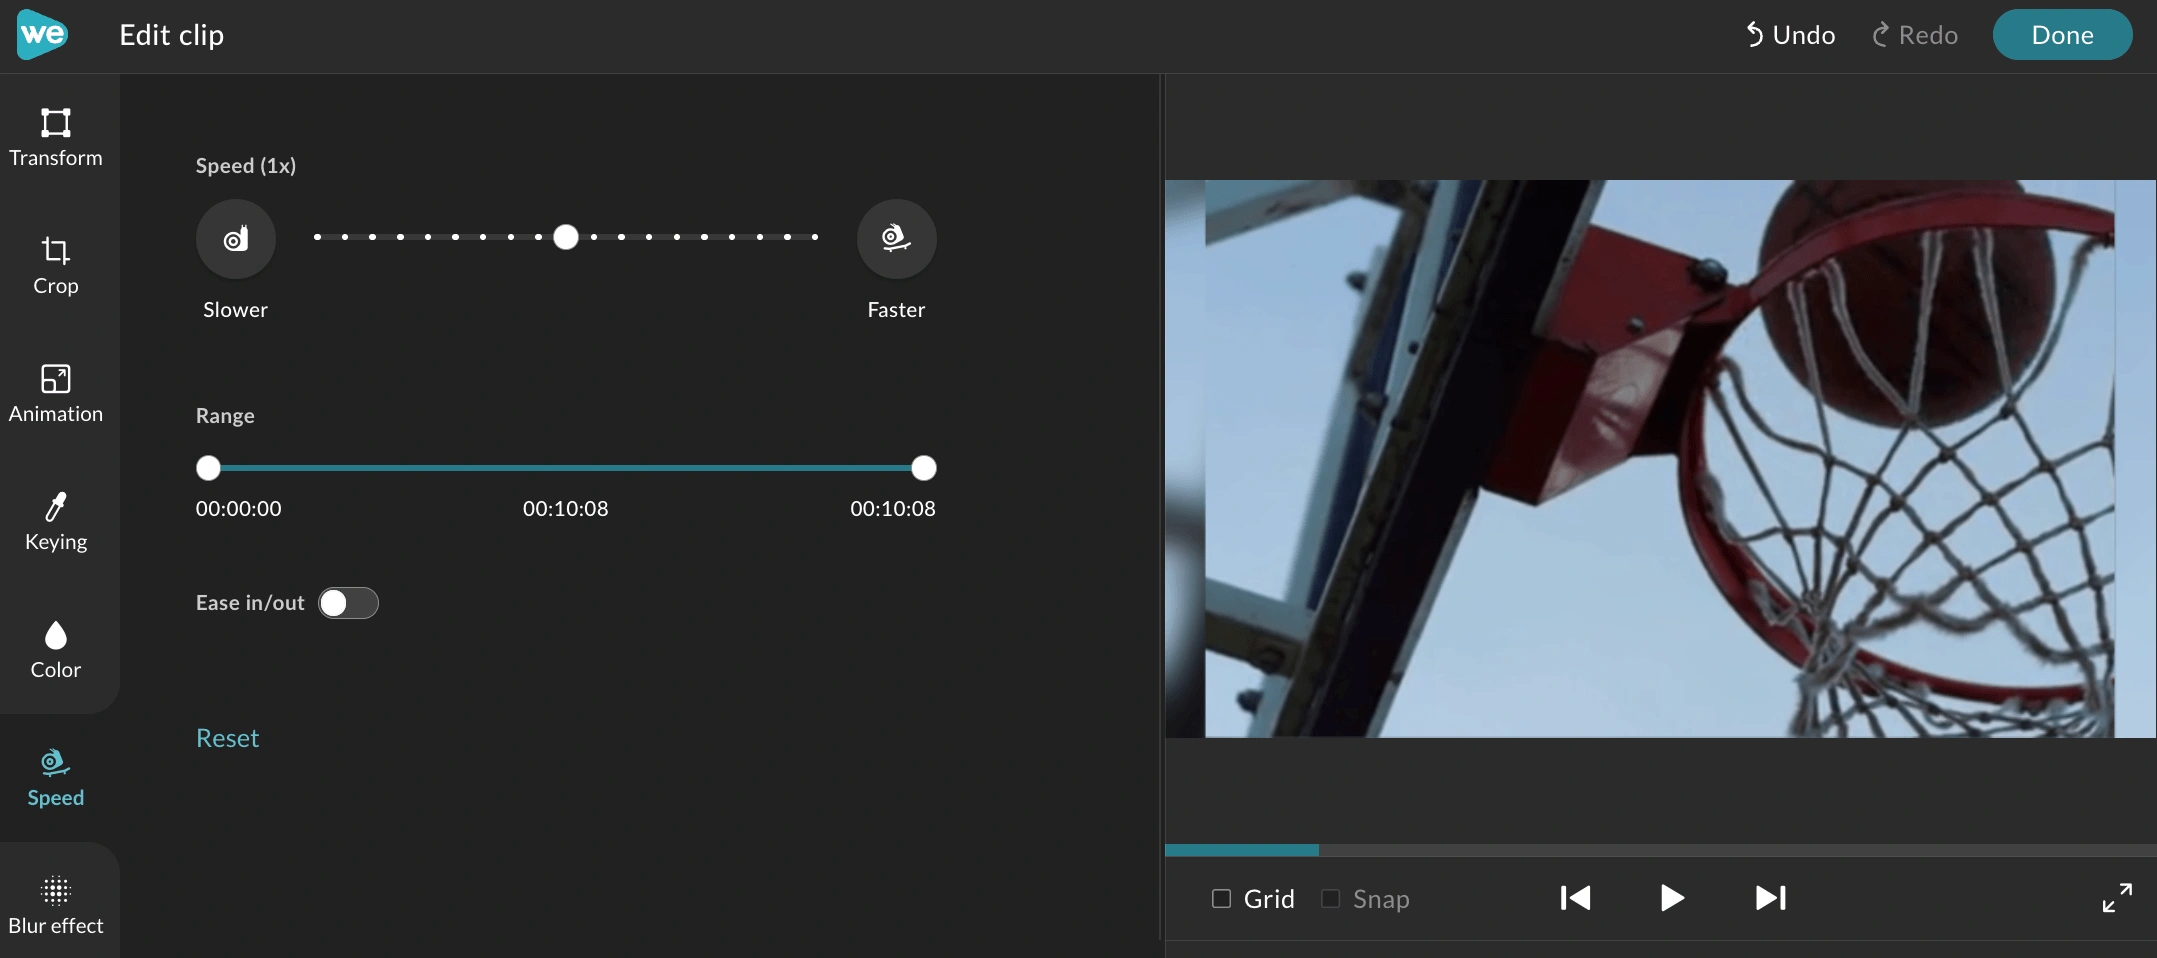Click the middle 00:10:08 duration text
Image resolution: width=2157 pixels, height=958 pixels.
[566, 509]
